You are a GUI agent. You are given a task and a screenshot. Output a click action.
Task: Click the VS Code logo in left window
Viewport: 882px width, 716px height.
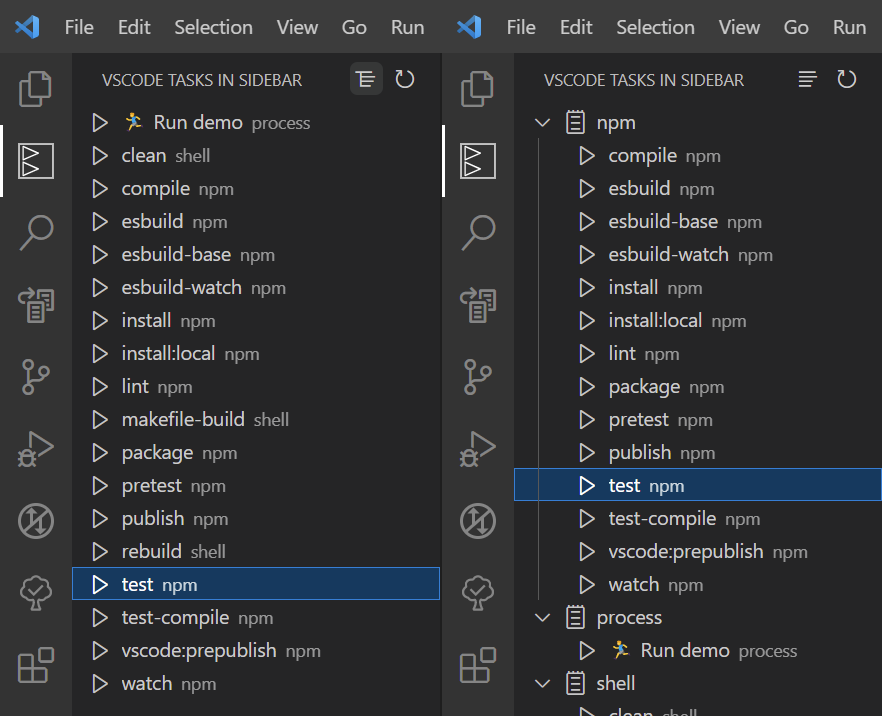click(27, 27)
